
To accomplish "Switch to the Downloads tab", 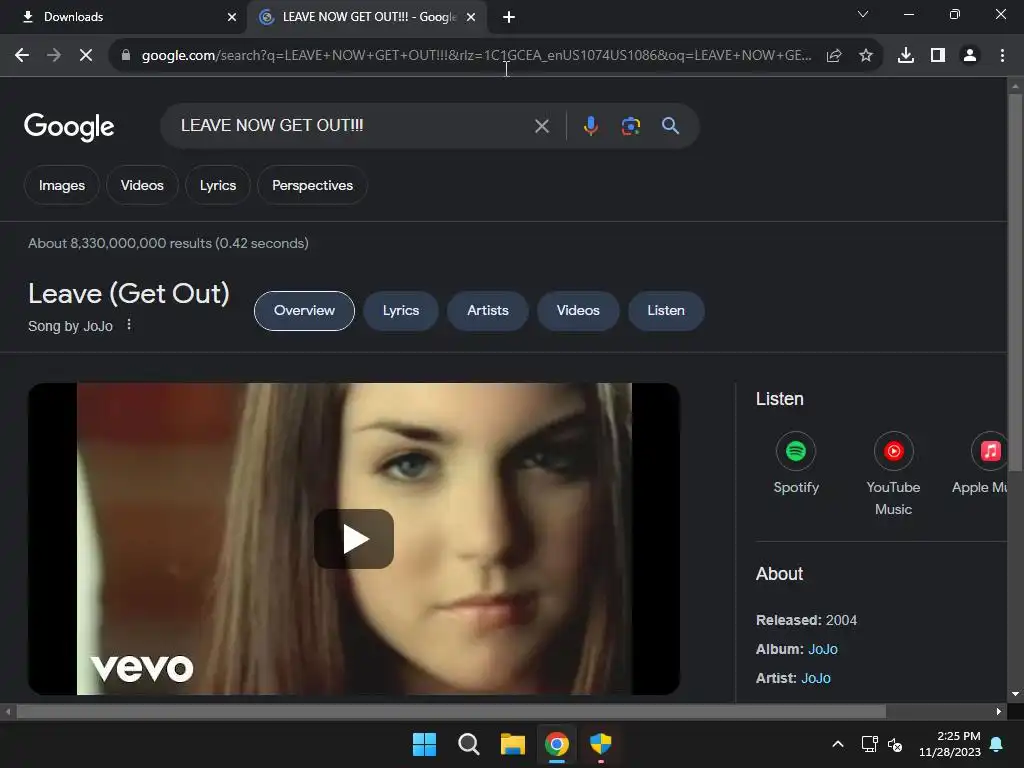I will 123,17.
